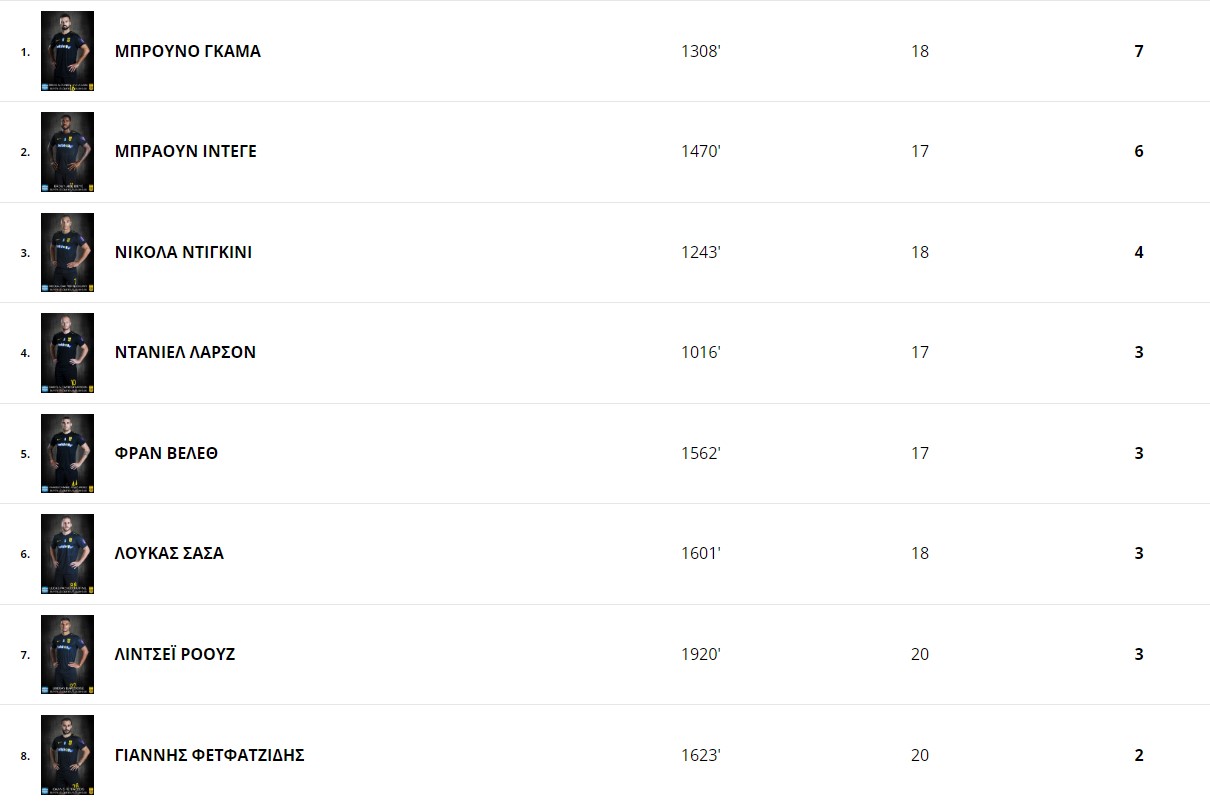Image resolution: width=1210 pixels, height=805 pixels.
Task: View Λούκας Σάσα player photo
Action: click(x=67, y=554)
